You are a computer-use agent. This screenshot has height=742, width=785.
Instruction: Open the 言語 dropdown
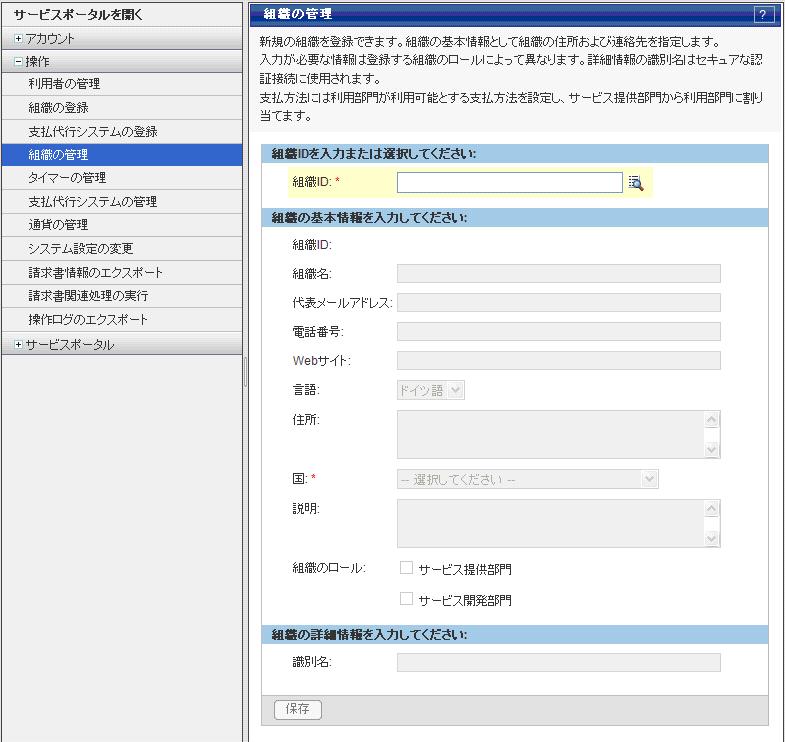[431, 391]
